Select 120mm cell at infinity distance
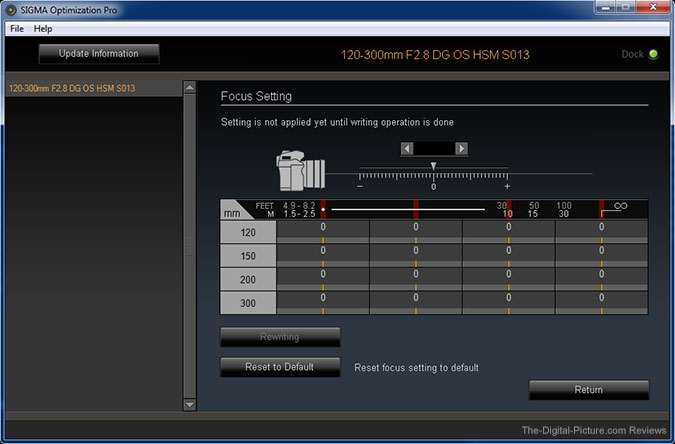This screenshot has width=675, height=444. (x=601, y=233)
